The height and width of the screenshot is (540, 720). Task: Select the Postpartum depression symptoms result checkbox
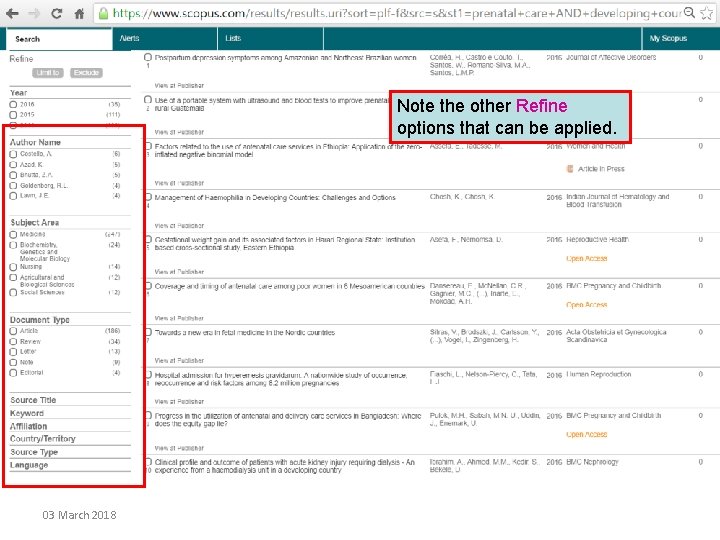(148, 57)
